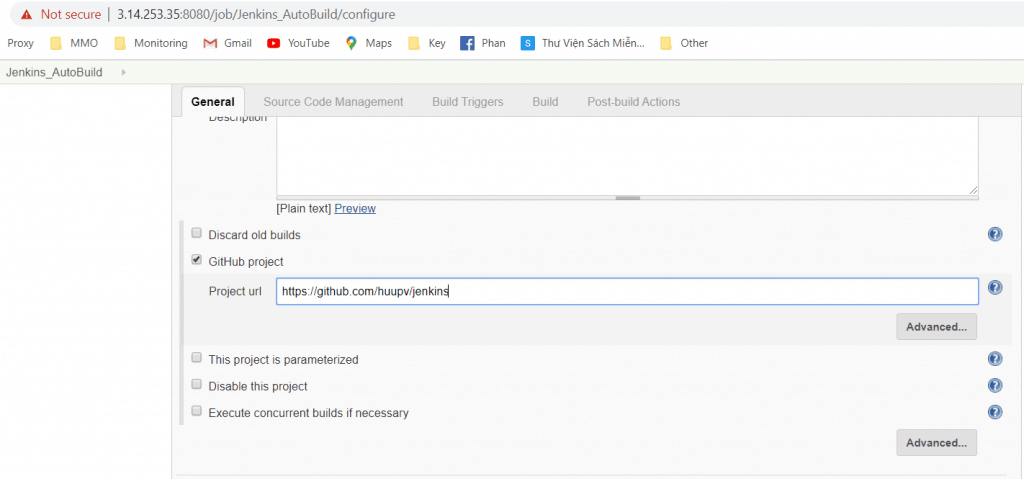This screenshot has width=1024, height=479.
Task: Open help for Execute concurrent builds
Action: (995, 412)
